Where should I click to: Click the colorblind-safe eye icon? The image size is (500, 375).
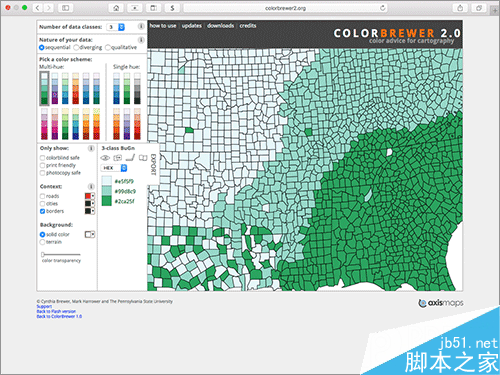[x=105, y=158]
